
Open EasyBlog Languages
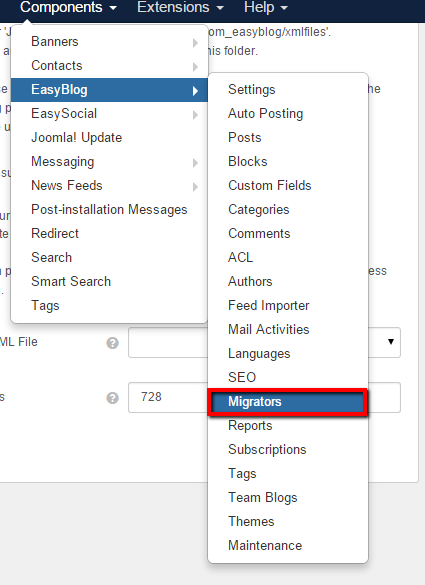[288, 354]
